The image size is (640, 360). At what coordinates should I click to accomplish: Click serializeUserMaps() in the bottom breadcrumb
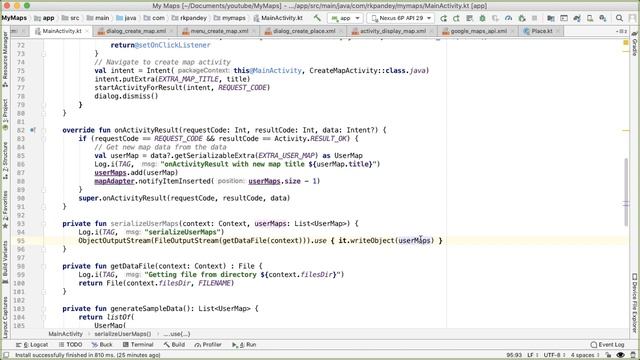coord(122,334)
